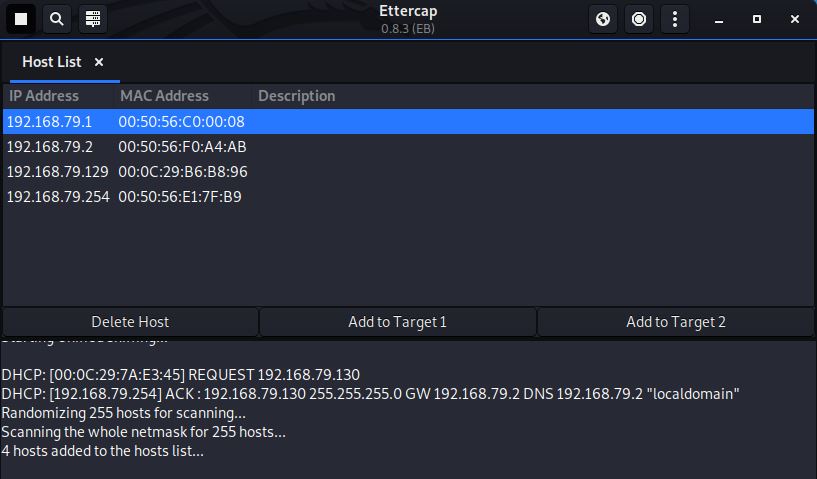Image resolution: width=817 pixels, height=479 pixels.
Task: Sort by MAC Address column header
Action: click(164, 96)
